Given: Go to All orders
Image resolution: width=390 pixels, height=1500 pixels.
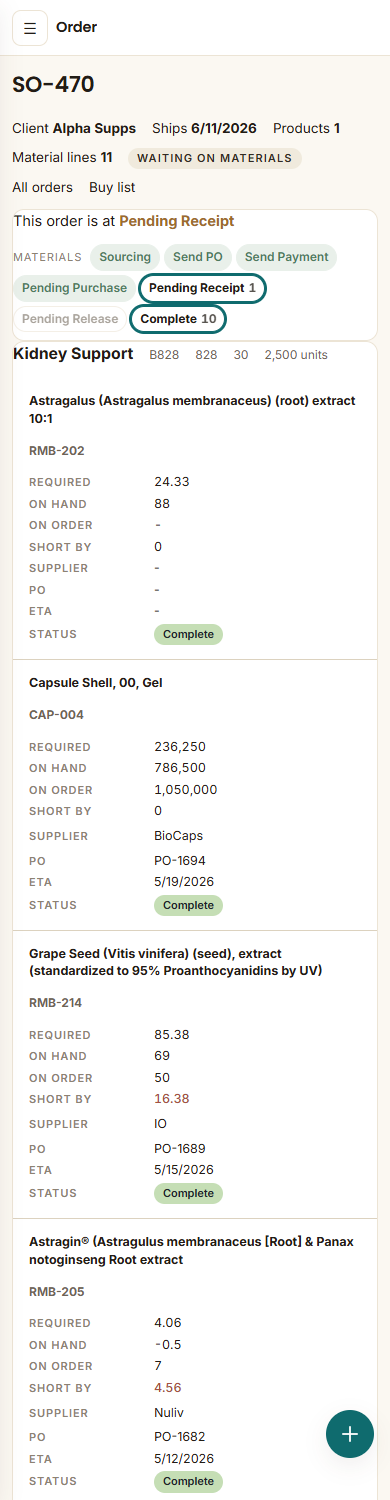Looking at the screenshot, I should coord(42,187).
